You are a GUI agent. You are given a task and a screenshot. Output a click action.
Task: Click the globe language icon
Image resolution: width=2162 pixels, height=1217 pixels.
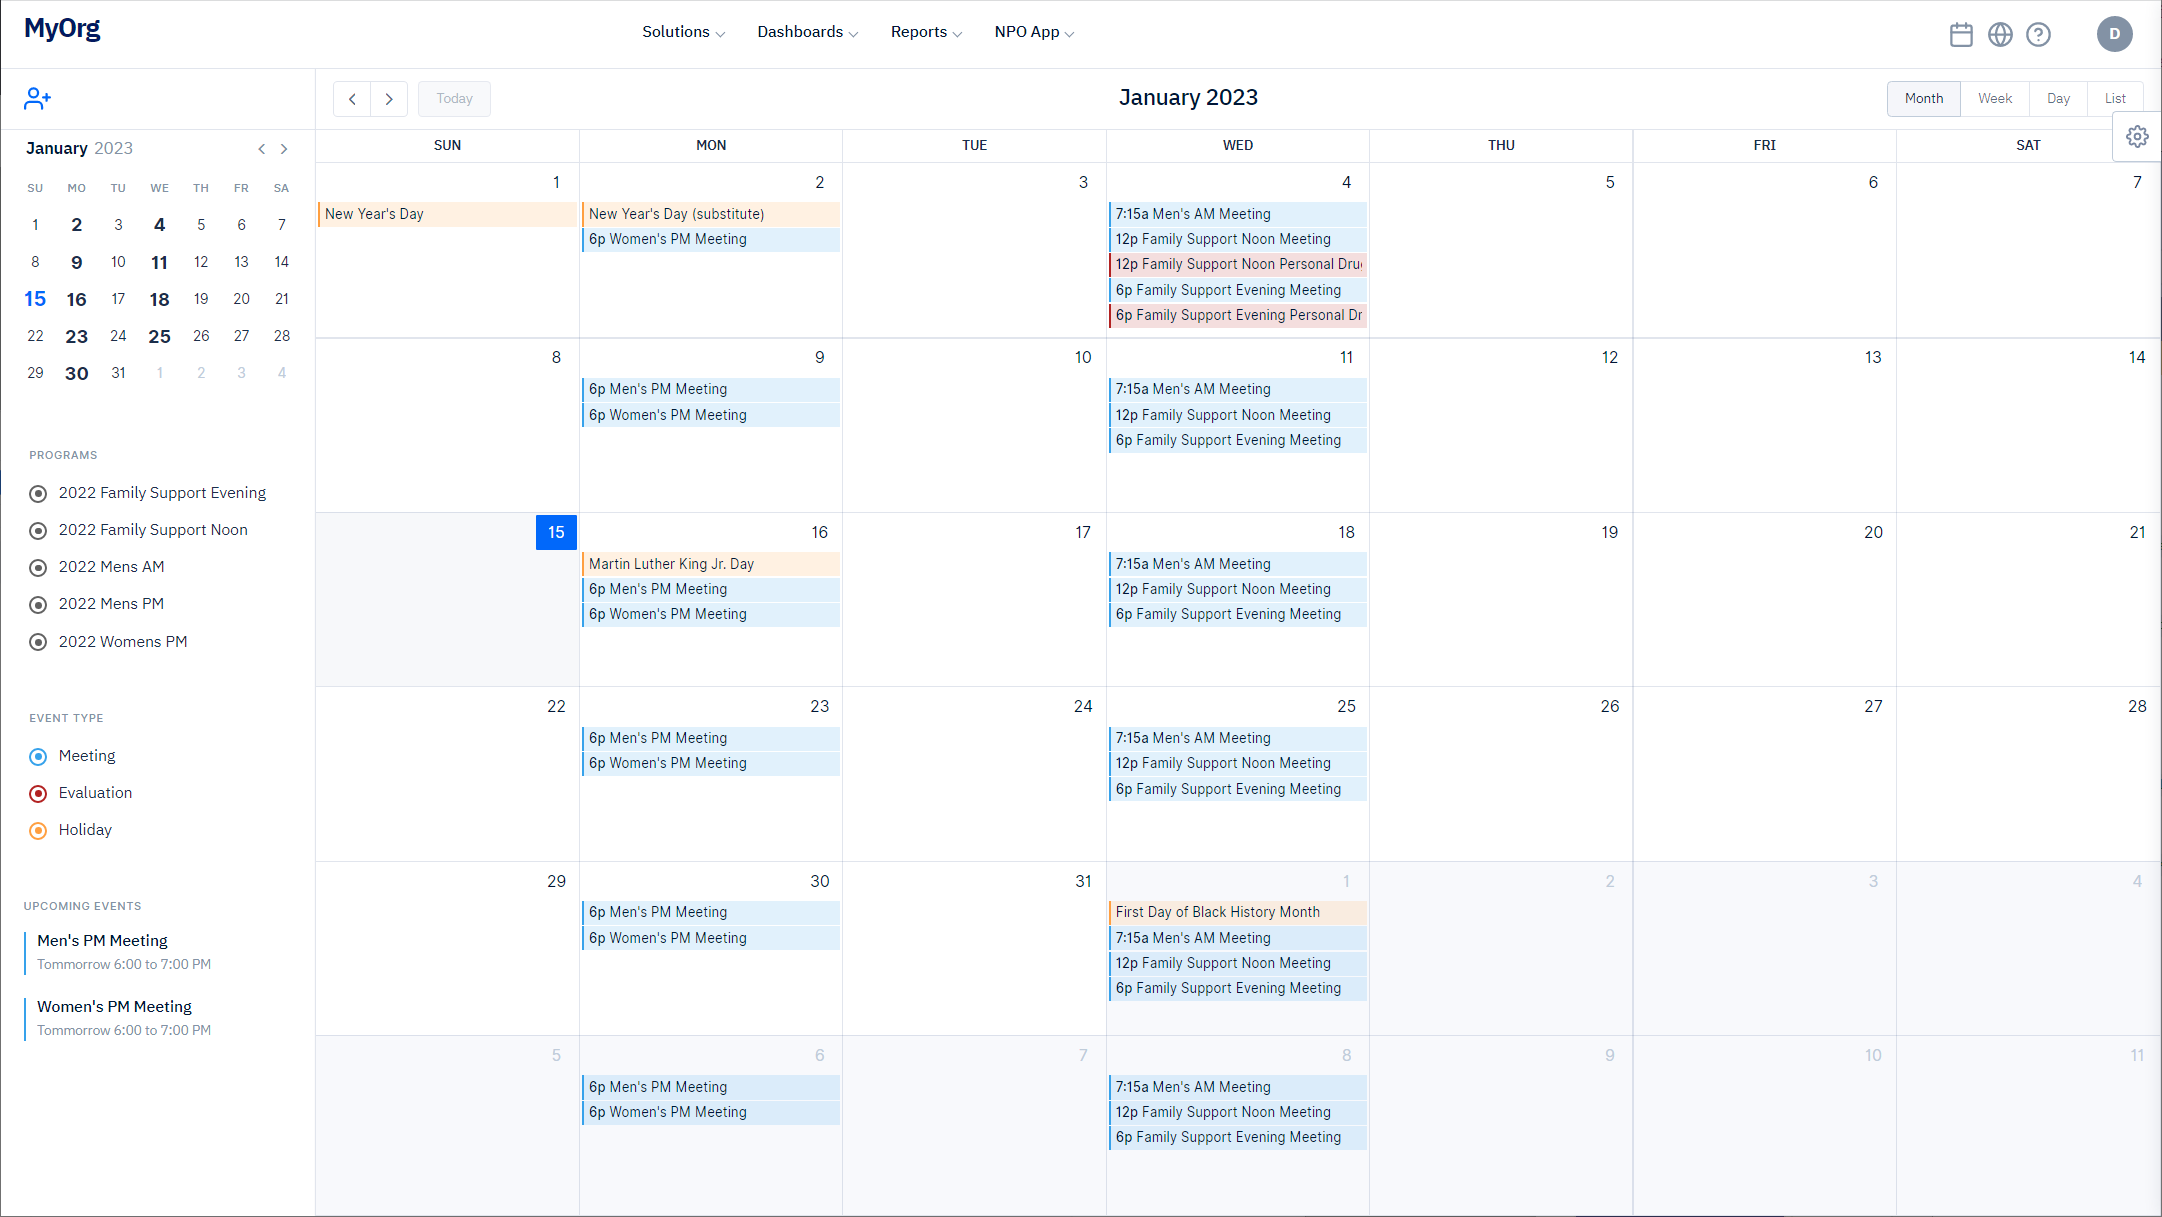coord(1999,35)
